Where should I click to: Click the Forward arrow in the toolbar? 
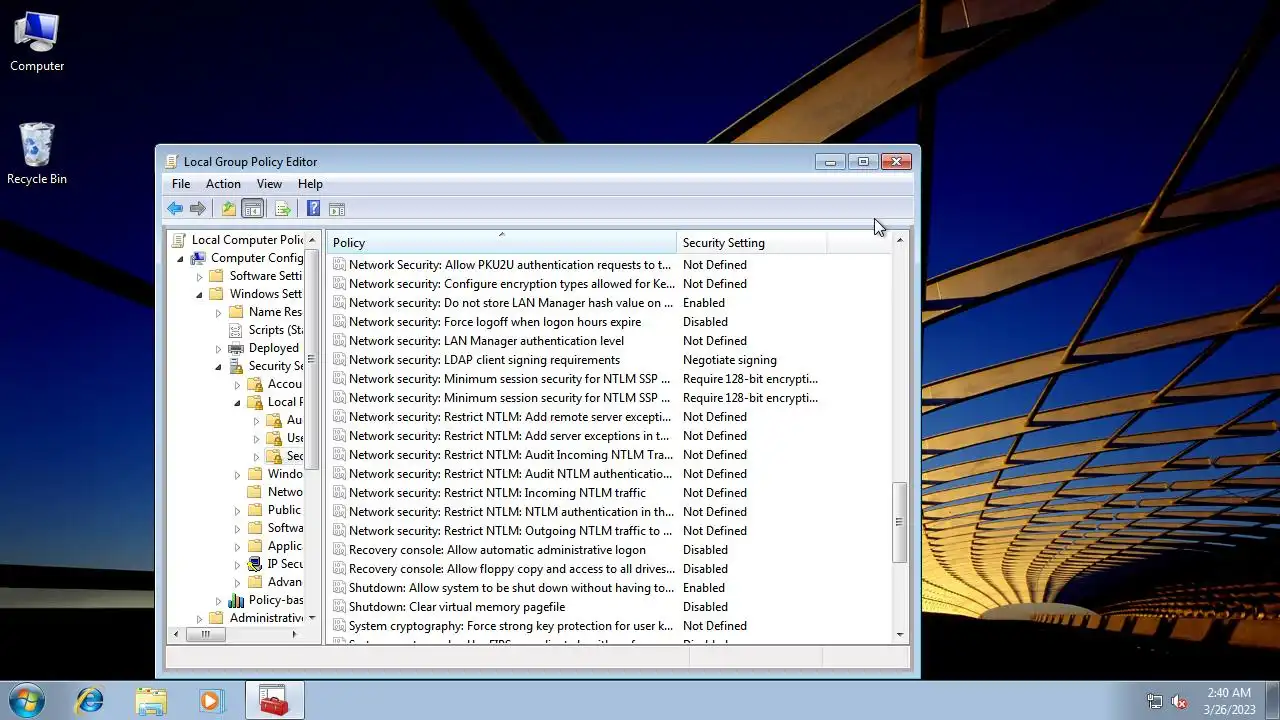click(x=198, y=209)
